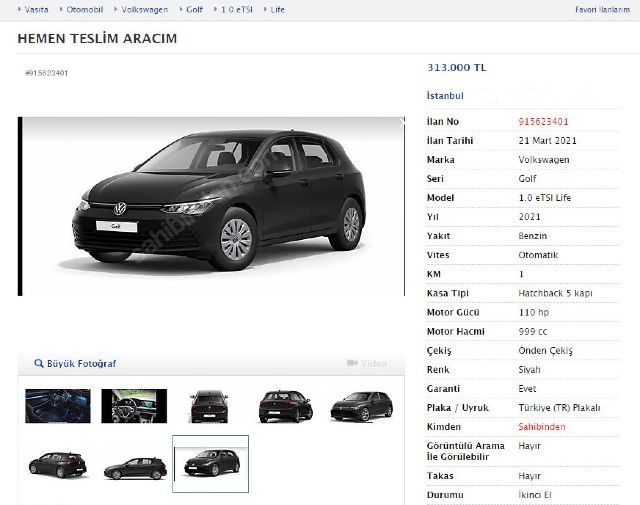Click the Marka value Volkswagen
The height and width of the screenshot is (505, 640).
pyautogui.click(x=544, y=160)
